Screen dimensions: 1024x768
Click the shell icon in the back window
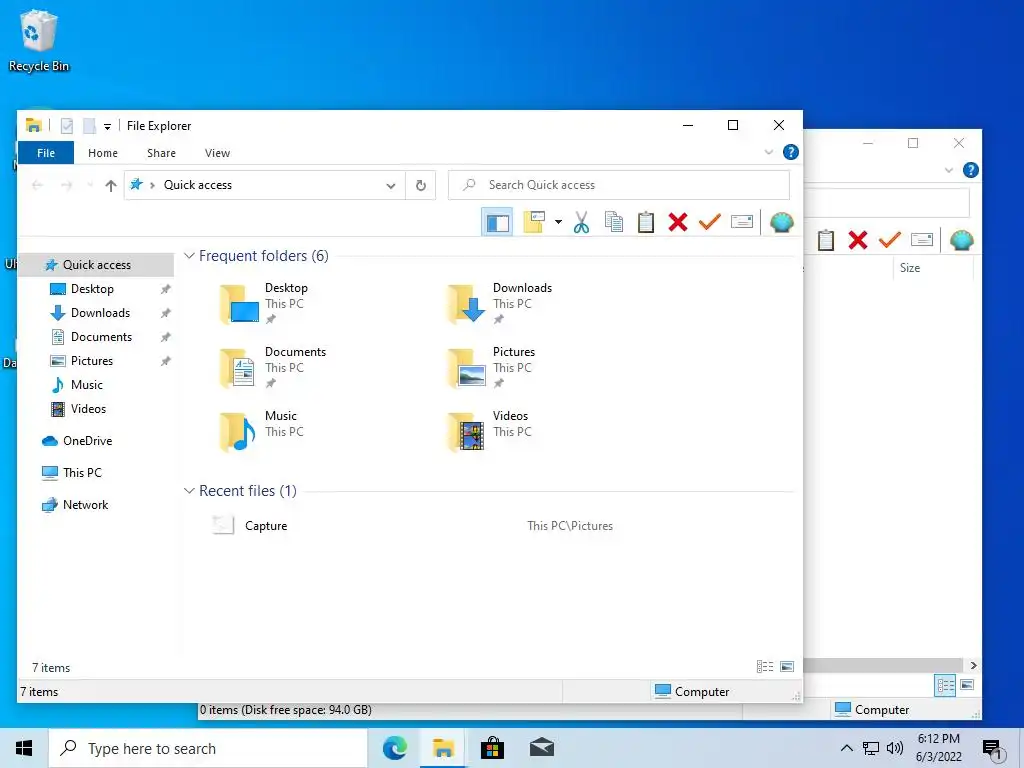(961, 240)
